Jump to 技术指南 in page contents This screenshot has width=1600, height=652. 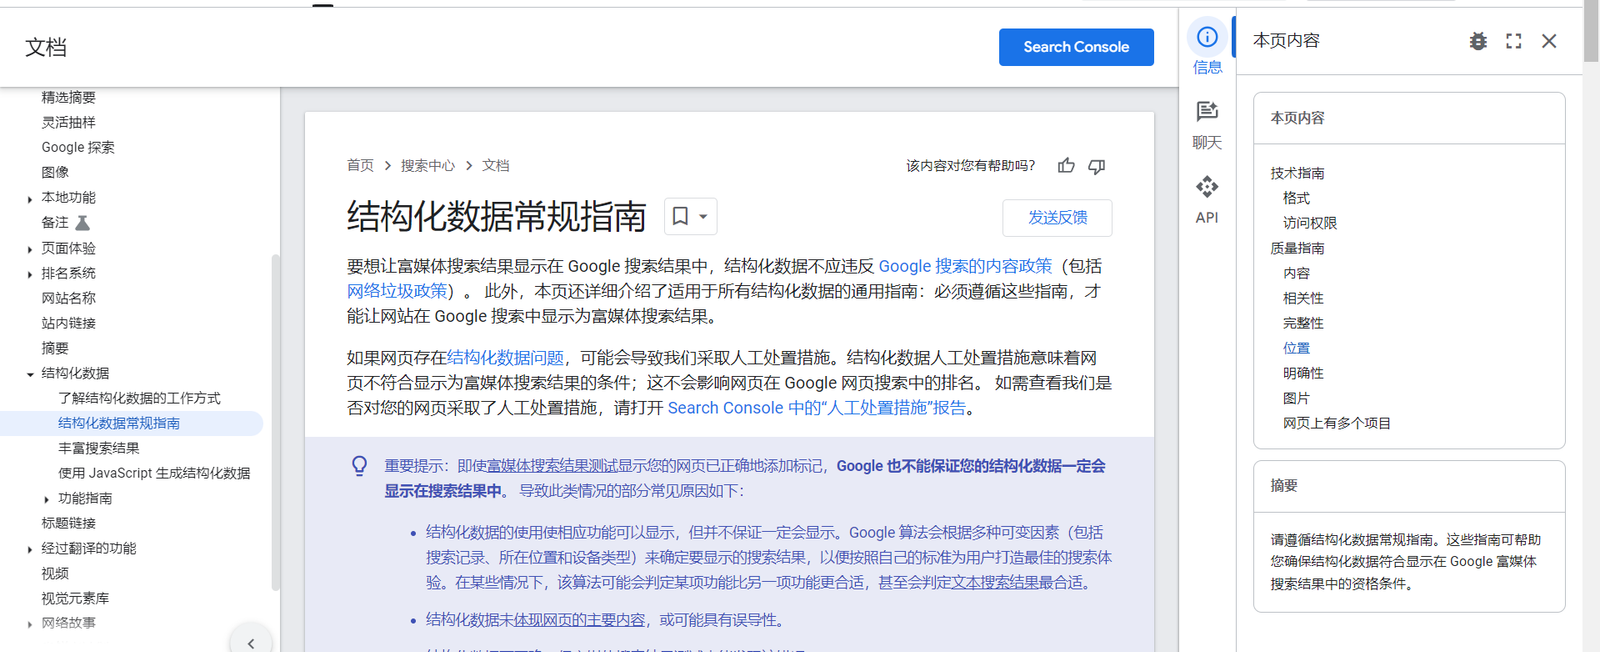(1297, 173)
